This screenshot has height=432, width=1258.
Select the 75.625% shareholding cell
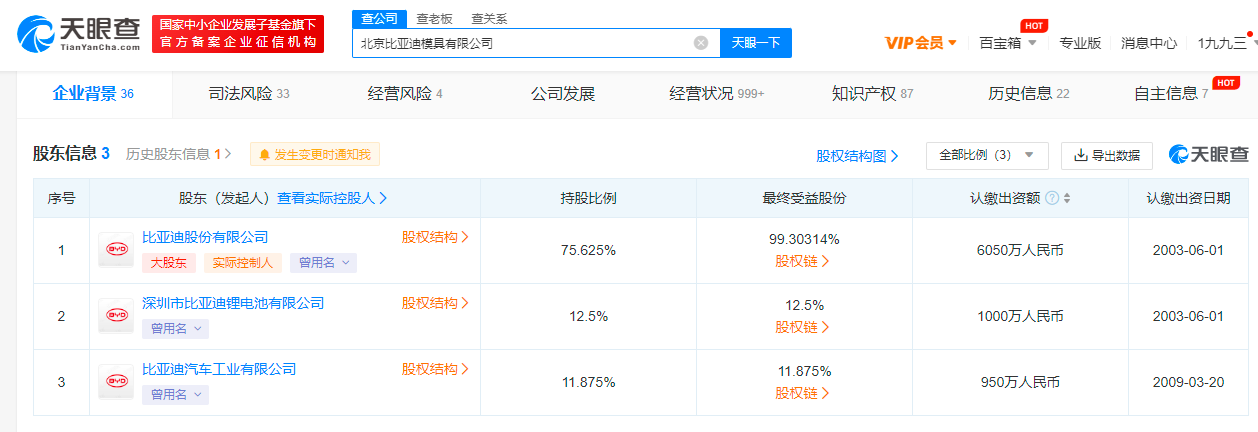[588, 250]
